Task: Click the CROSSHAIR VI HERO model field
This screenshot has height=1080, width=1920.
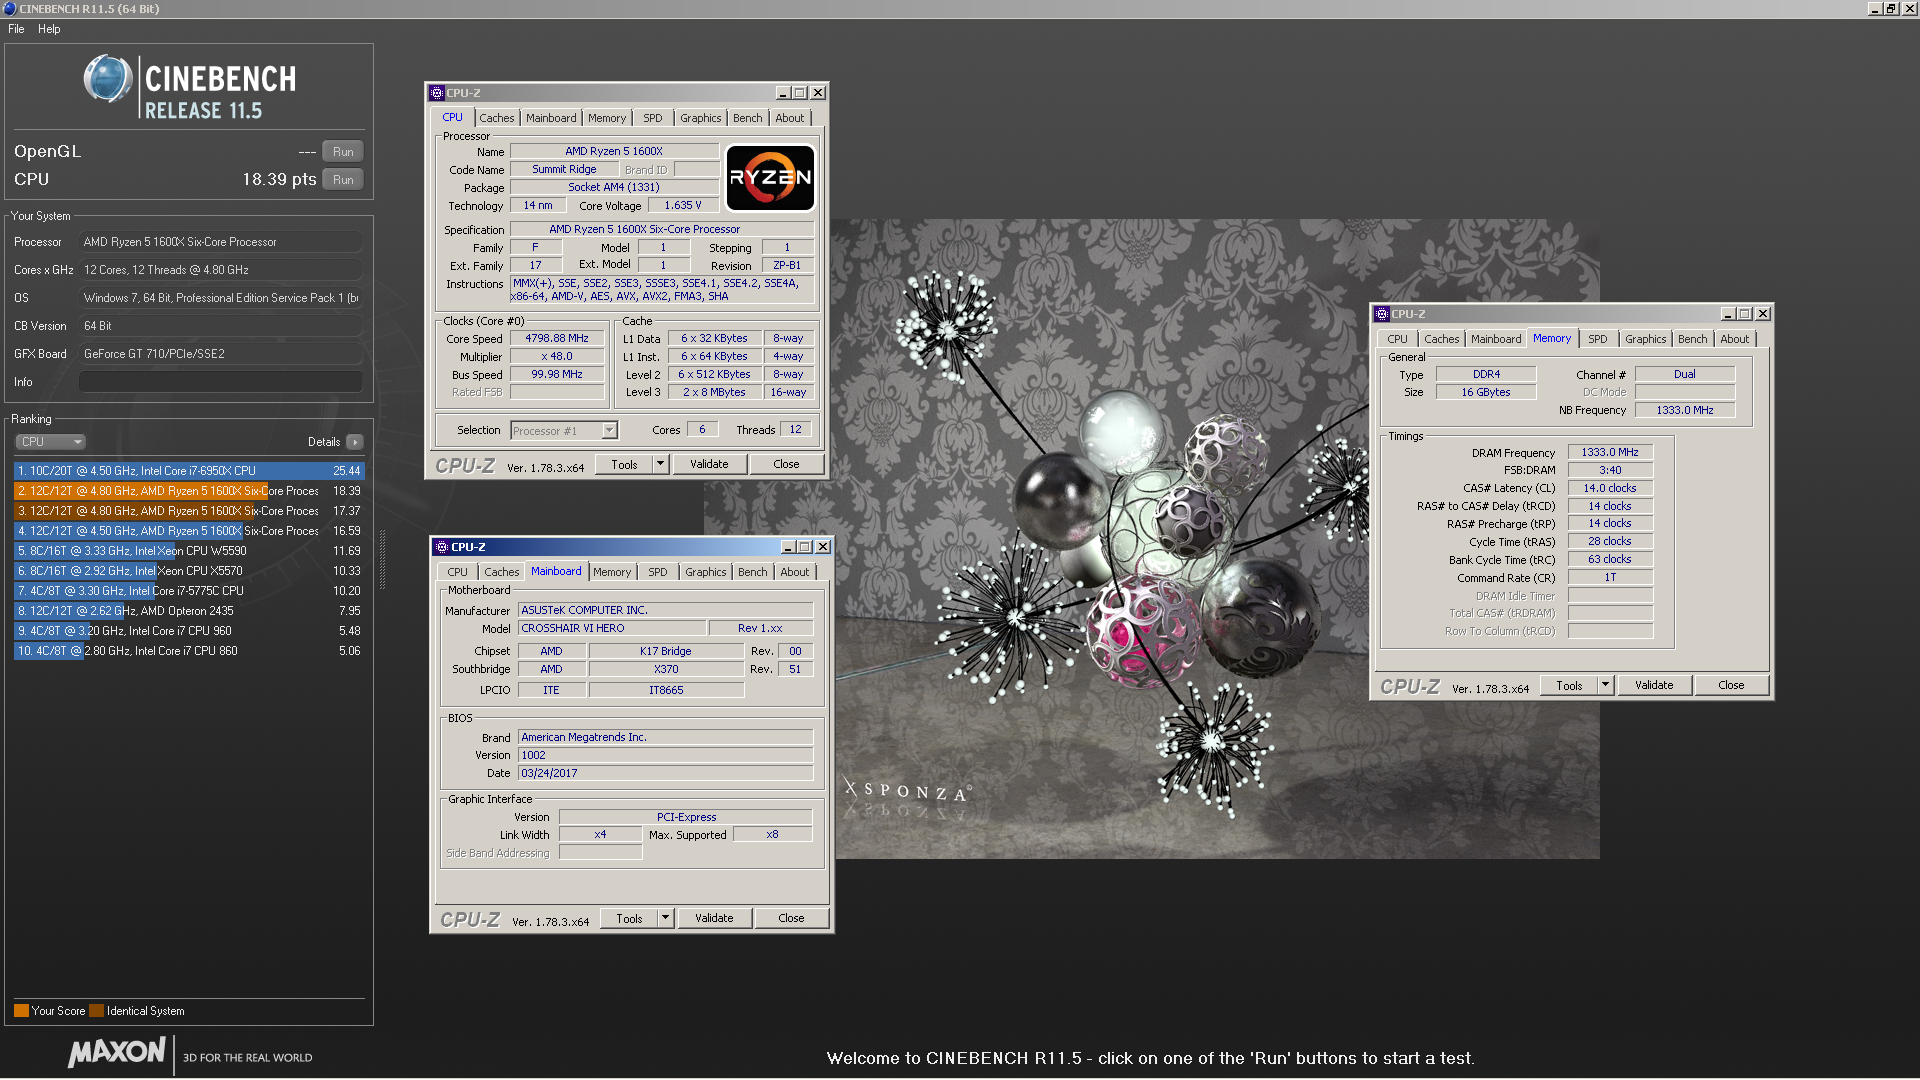Action: tap(612, 629)
